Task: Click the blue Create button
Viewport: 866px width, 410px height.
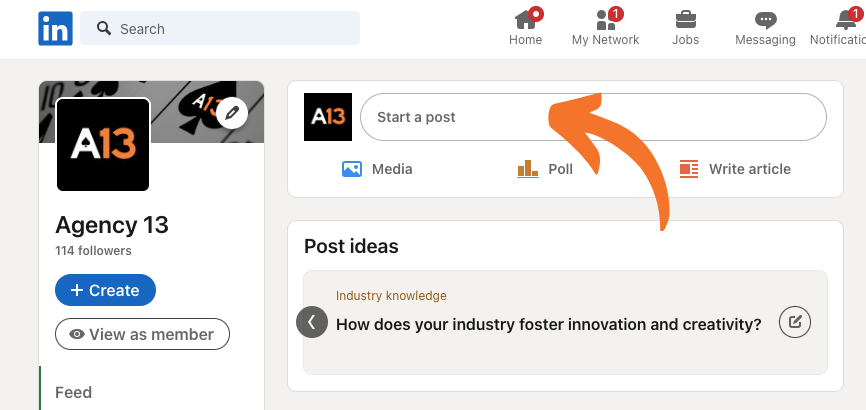Action: click(105, 290)
